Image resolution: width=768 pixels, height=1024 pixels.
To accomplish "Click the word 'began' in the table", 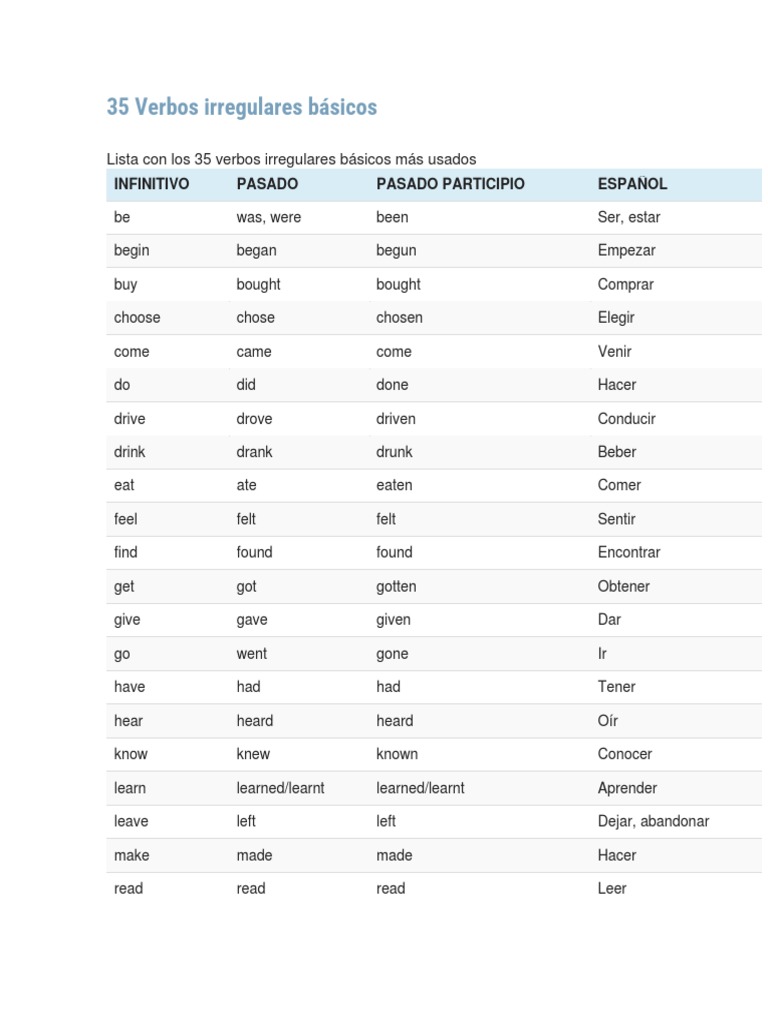I will tap(256, 250).
